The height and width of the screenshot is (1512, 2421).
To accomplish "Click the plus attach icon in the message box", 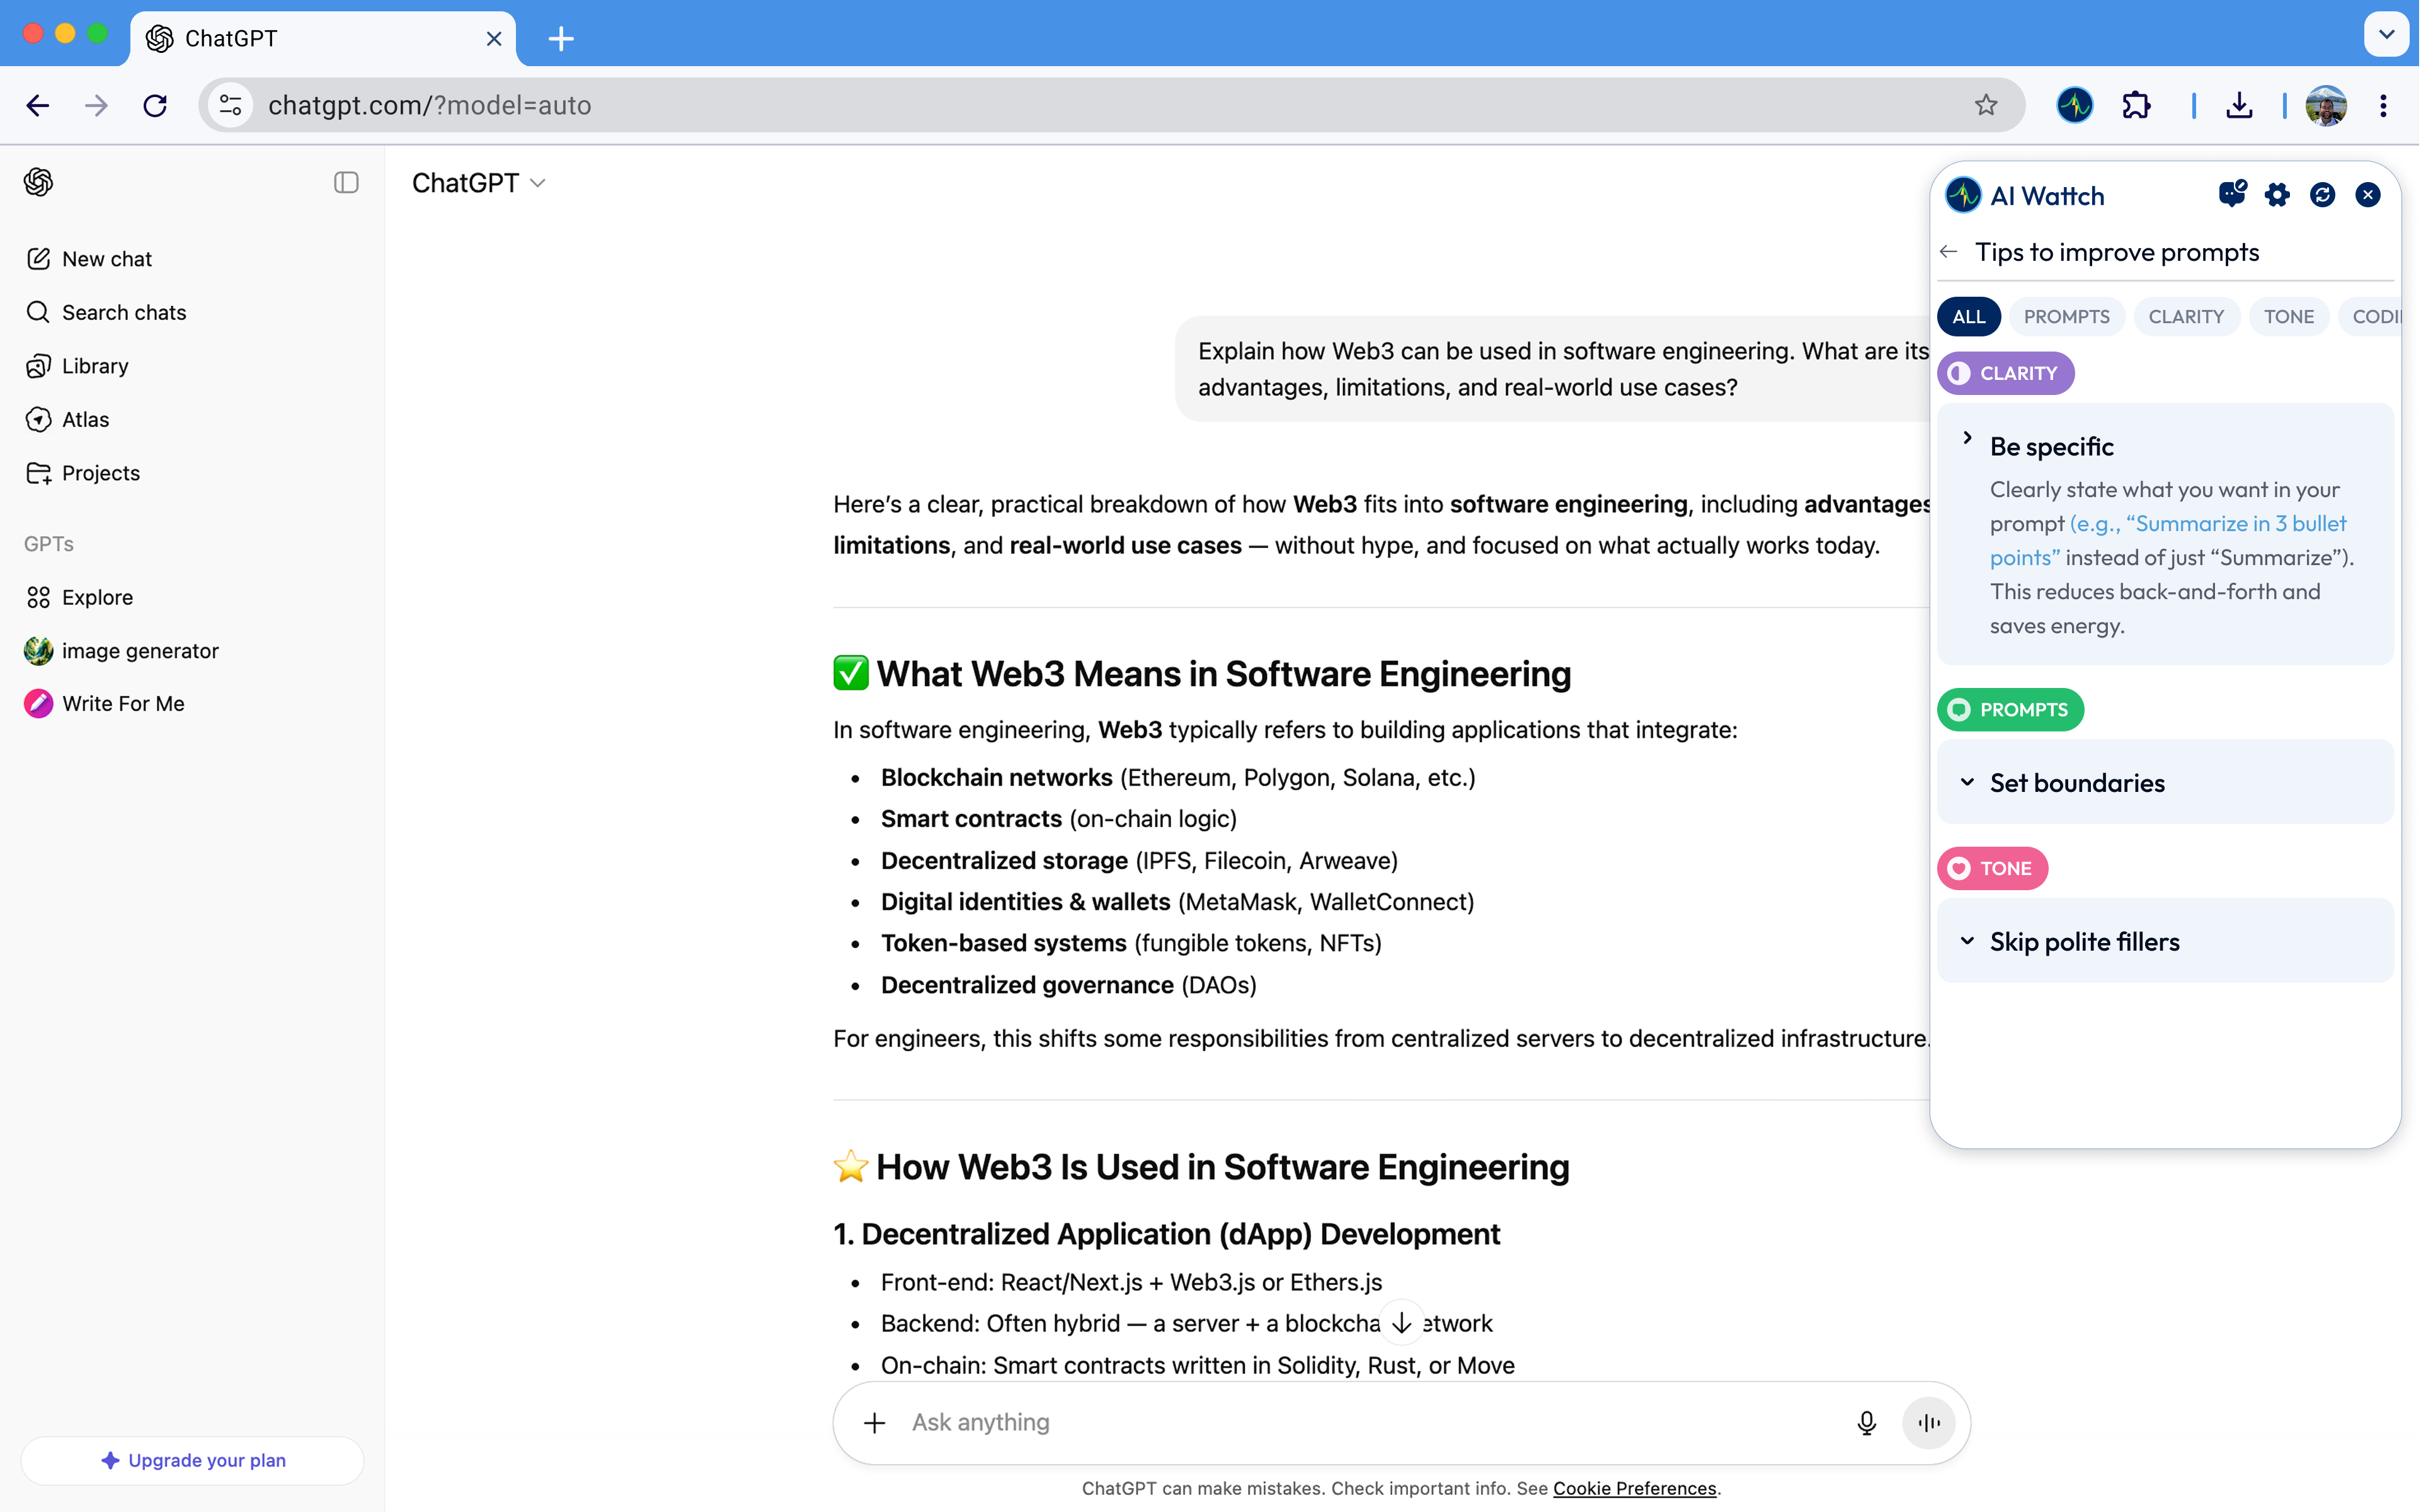I will [x=875, y=1422].
